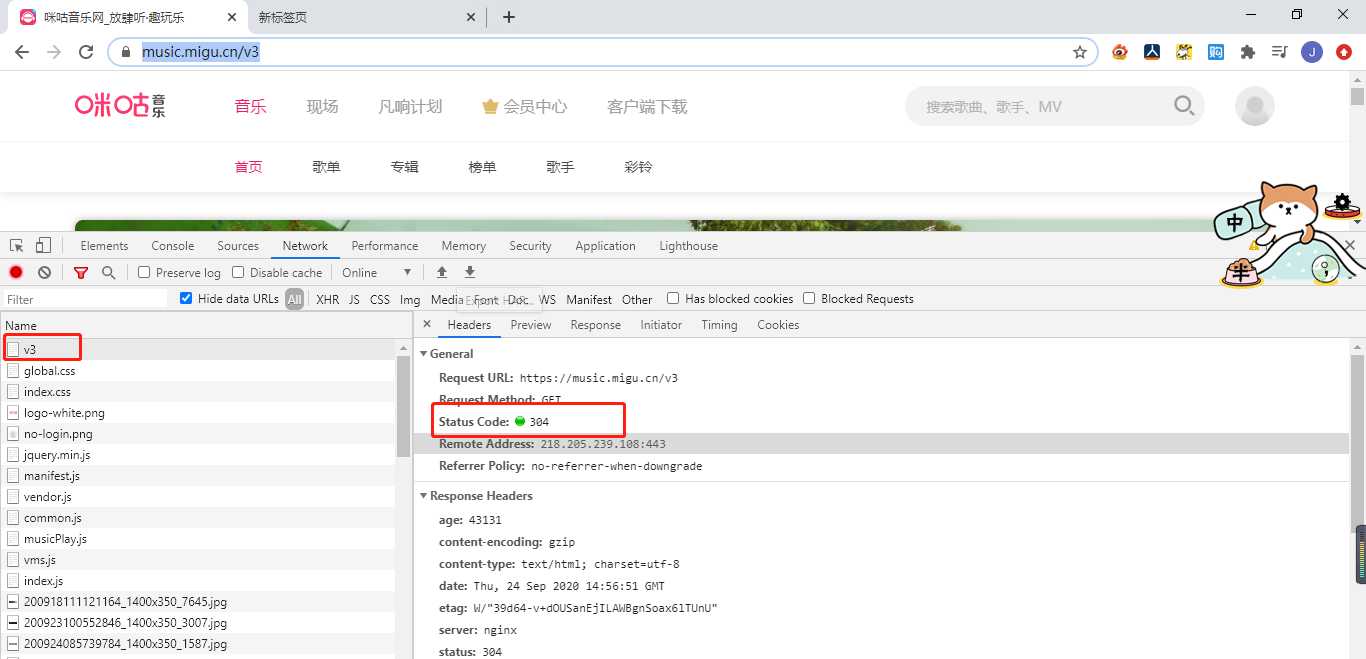This screenshot has height=659, width=1366.
Task: Click the request list scrollbar thumb
Action: point(403,405)
